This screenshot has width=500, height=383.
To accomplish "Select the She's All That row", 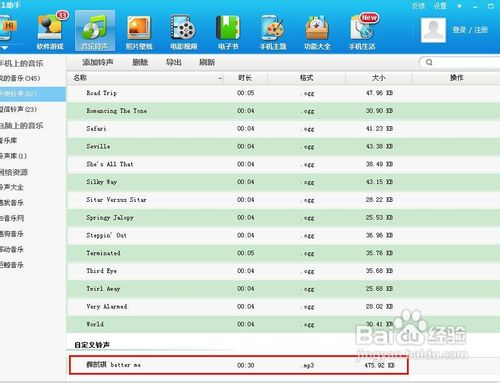I will click(x=283, y=164).
